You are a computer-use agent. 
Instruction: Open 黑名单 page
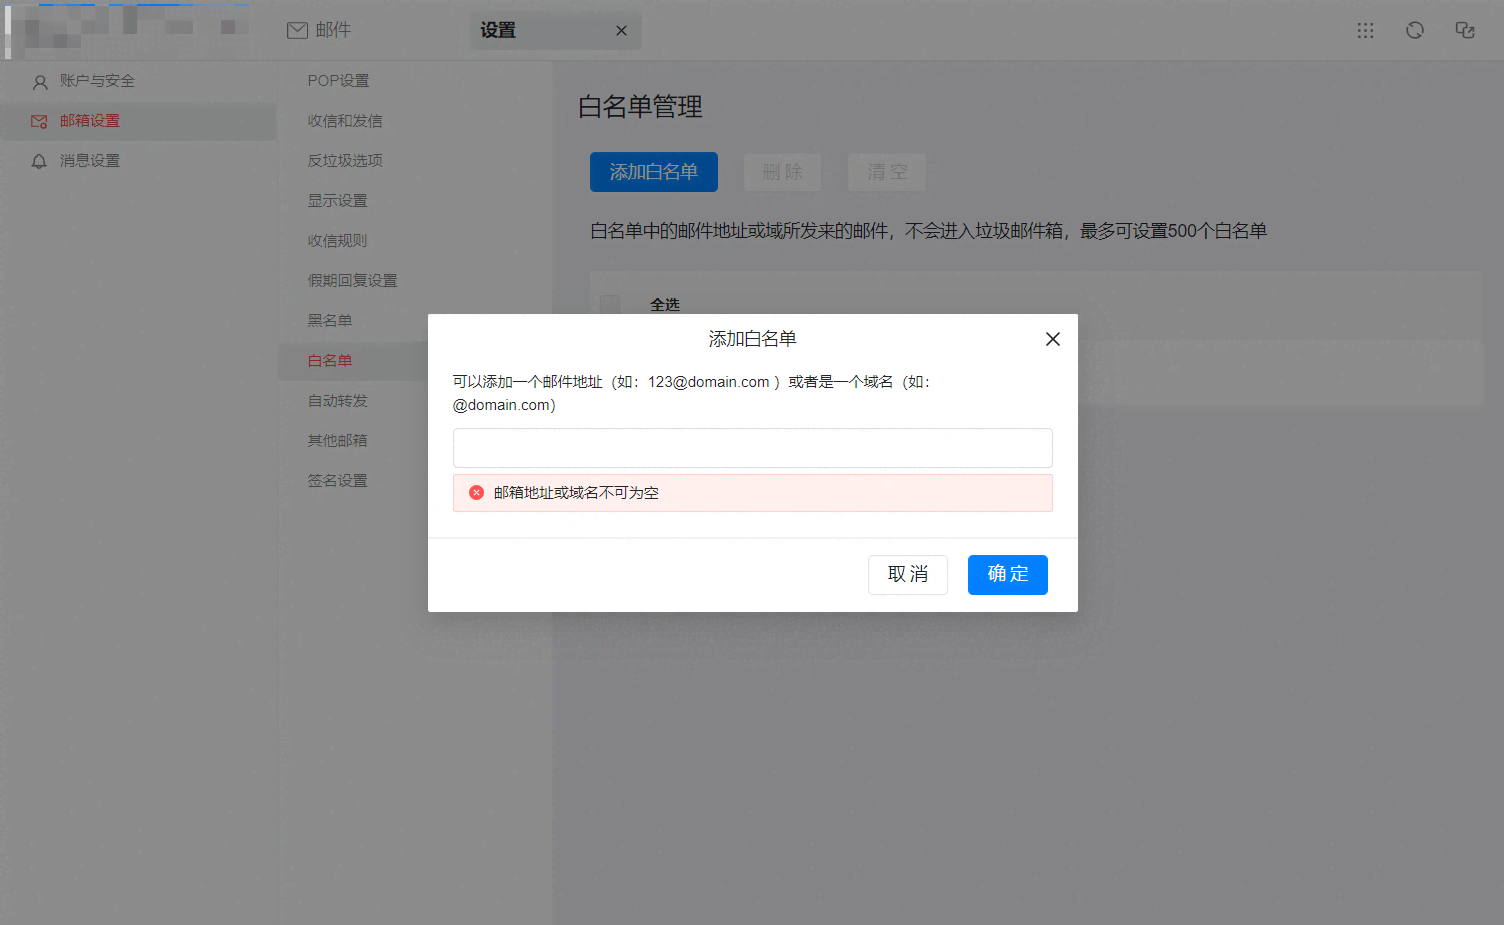[x=330, y=320]
